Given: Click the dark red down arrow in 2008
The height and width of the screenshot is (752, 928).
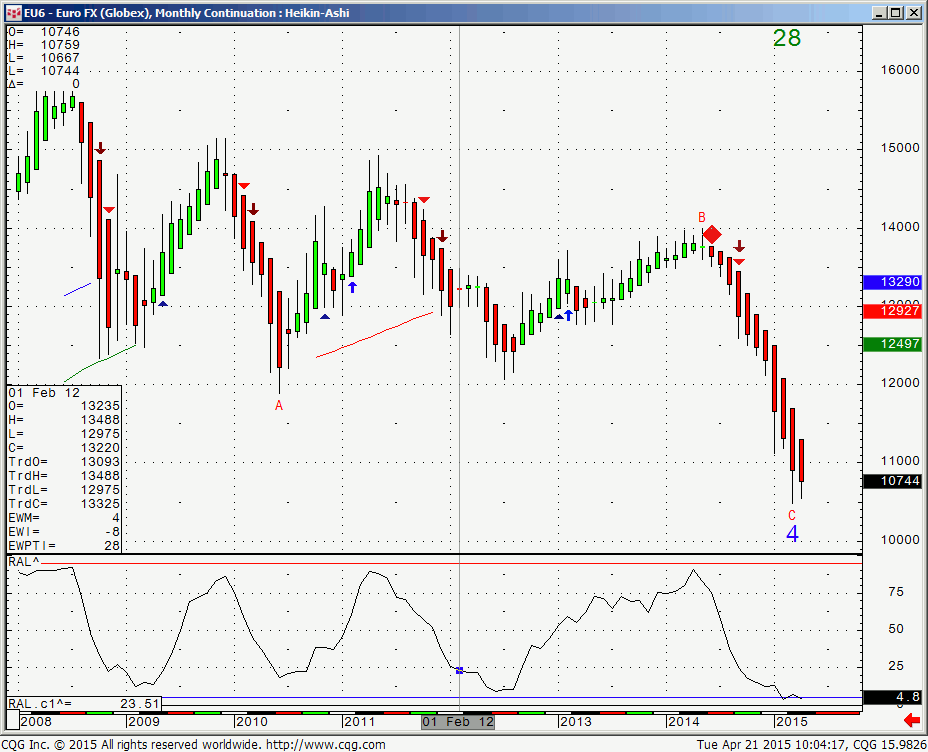Looking at the screenshot, I should click(x=100, y=149).
